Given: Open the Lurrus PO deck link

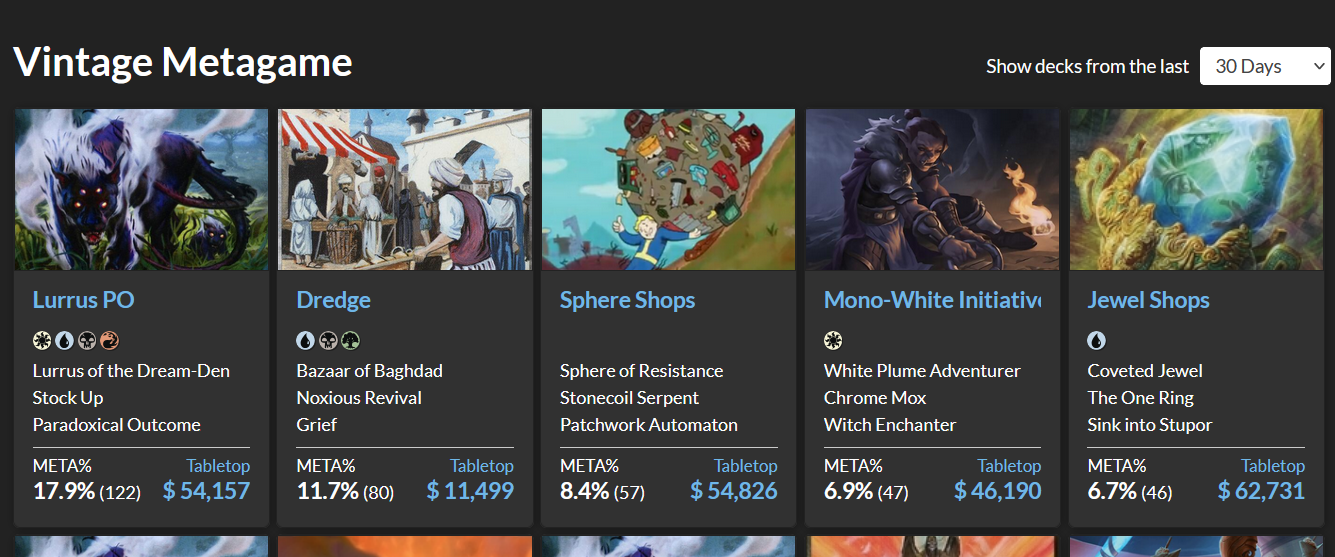Looking at the screenshot, I should 83,300.
